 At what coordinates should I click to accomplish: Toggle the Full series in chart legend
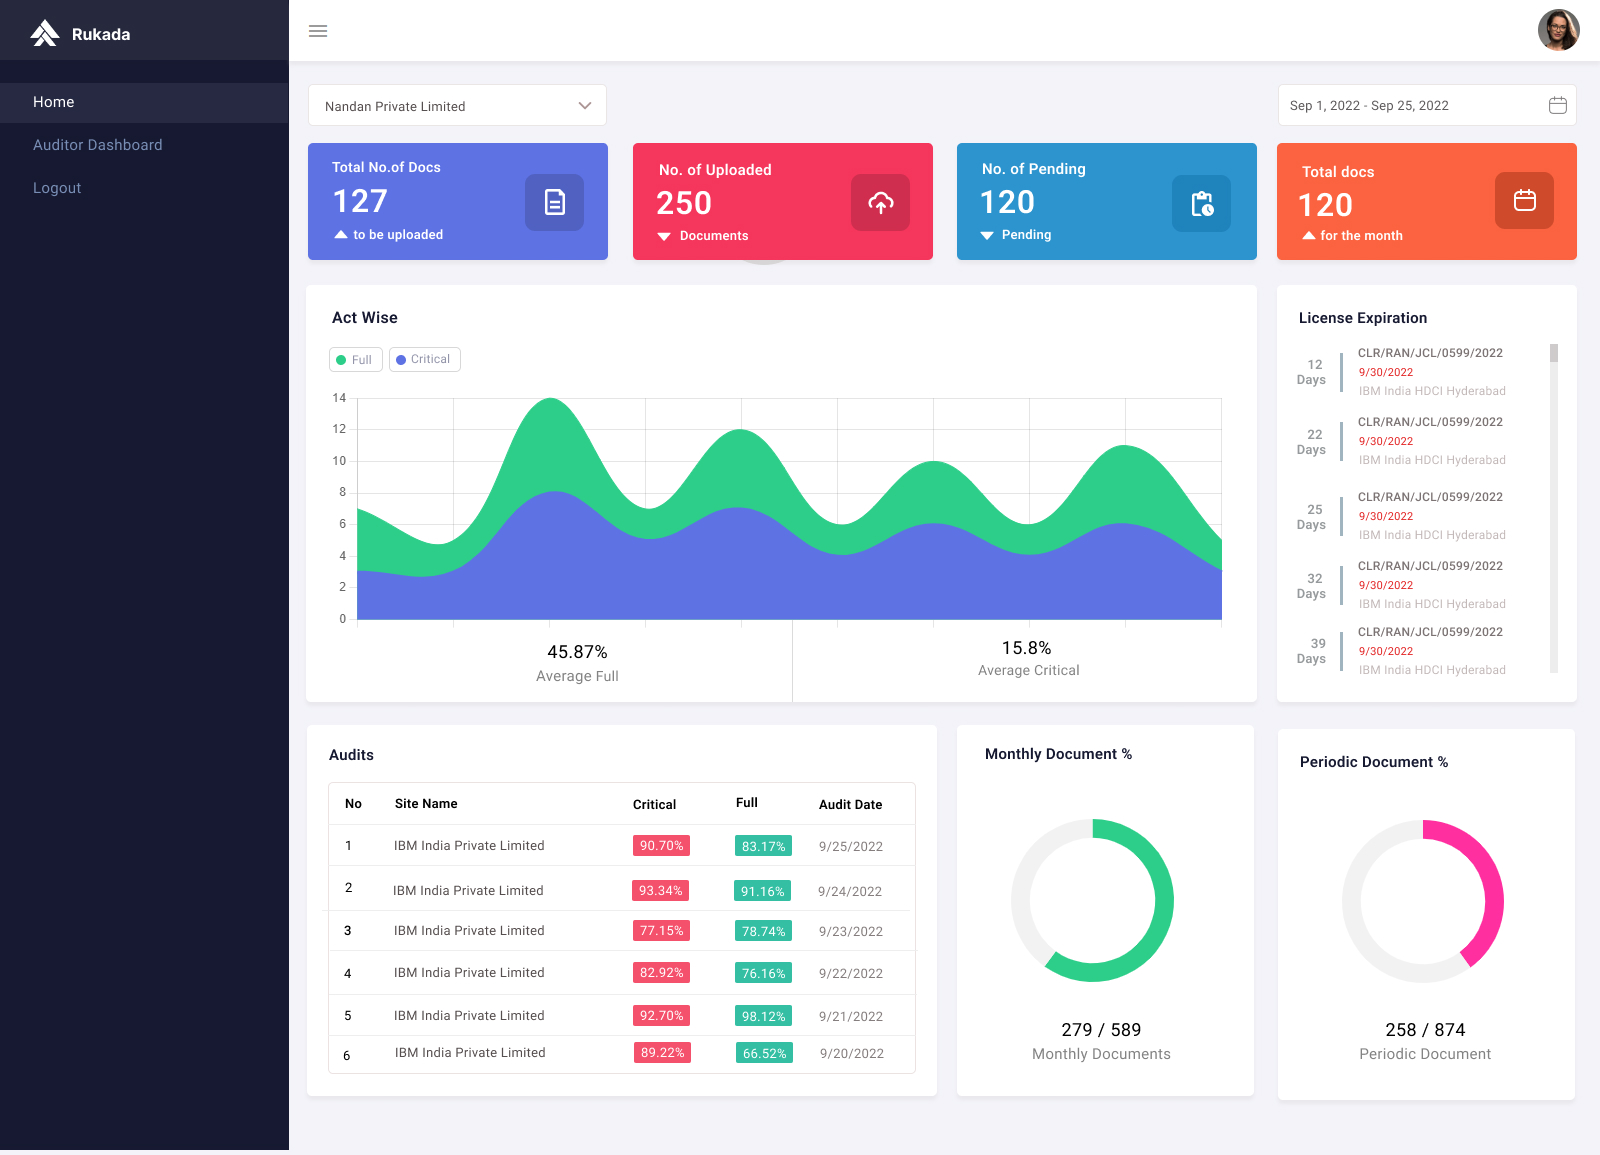click(356, 360)
